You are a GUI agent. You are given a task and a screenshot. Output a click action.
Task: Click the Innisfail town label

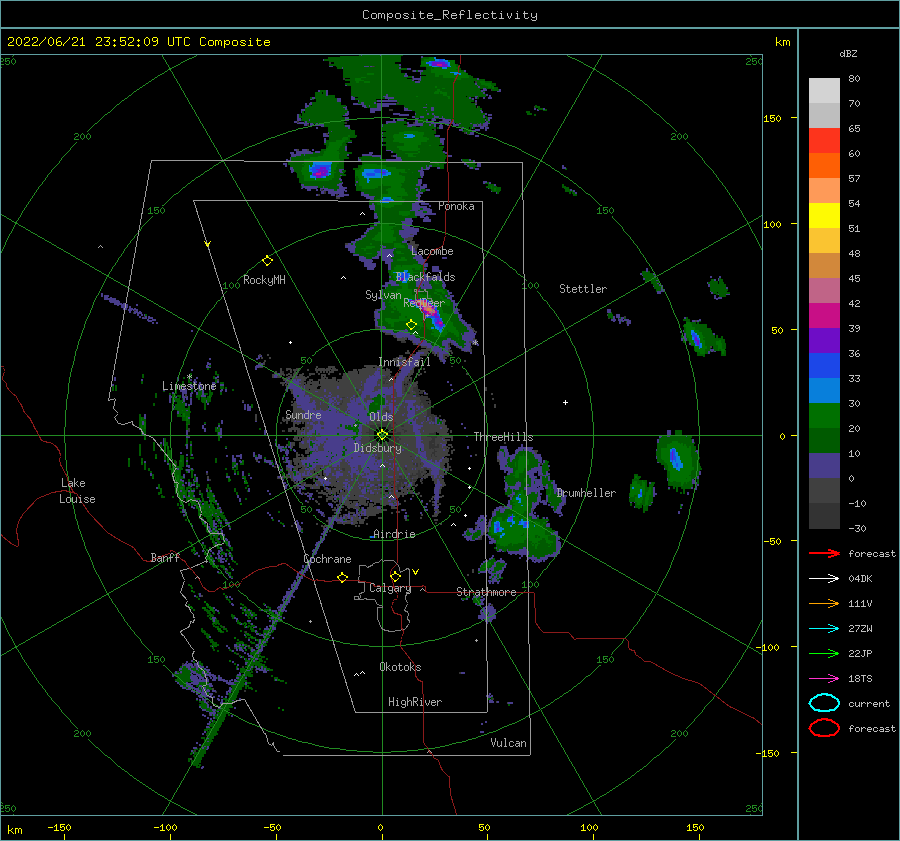pos(404,362)
